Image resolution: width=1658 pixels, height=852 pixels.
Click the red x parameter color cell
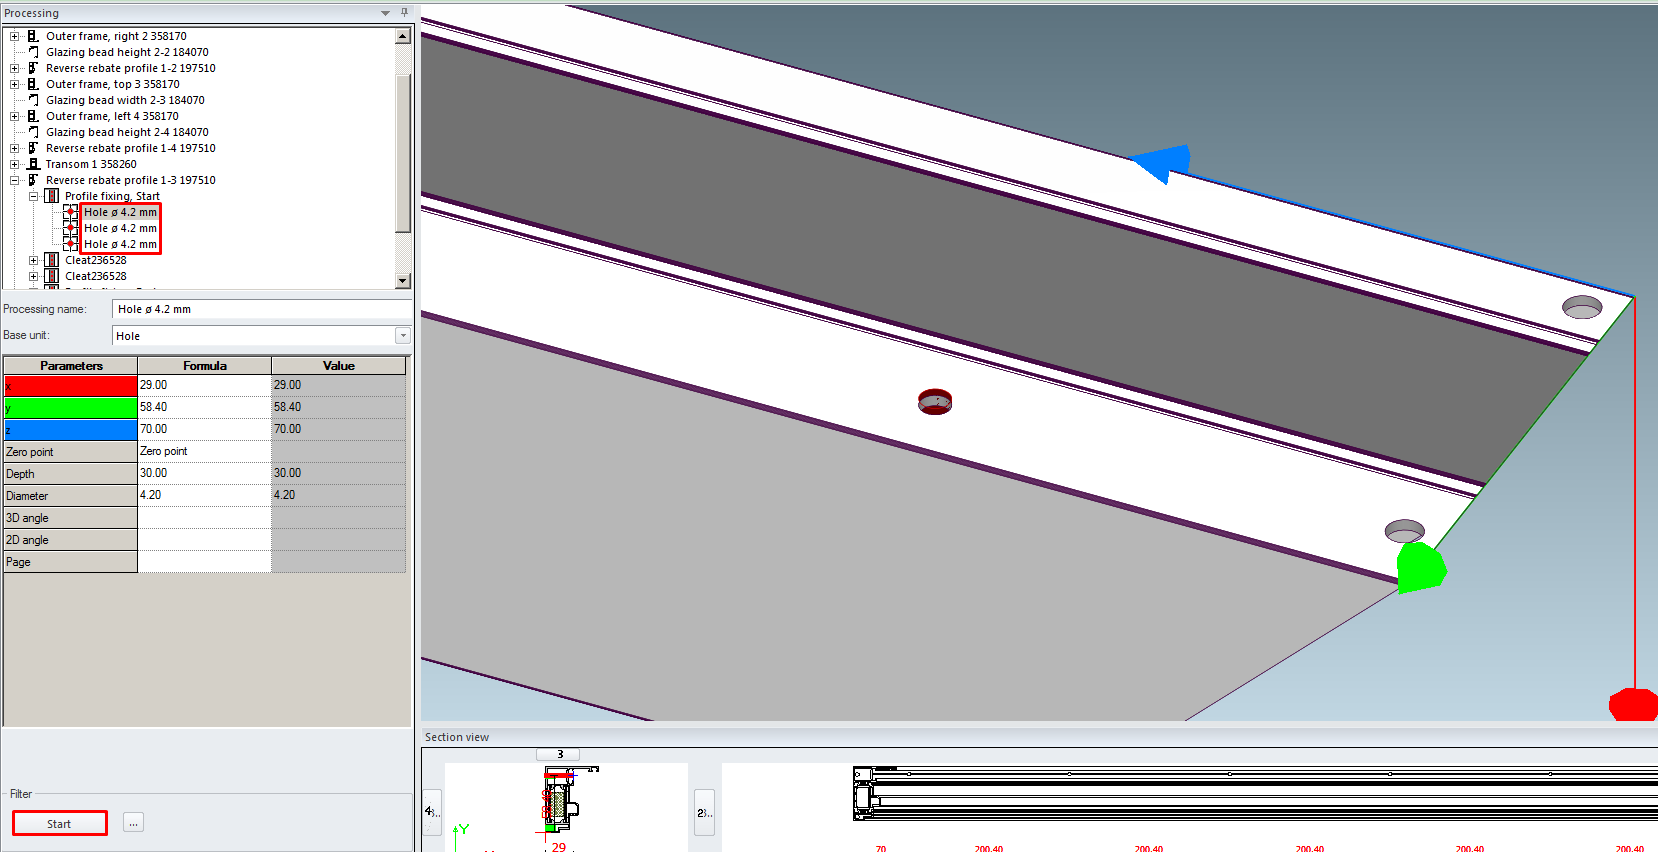(70, 385)
